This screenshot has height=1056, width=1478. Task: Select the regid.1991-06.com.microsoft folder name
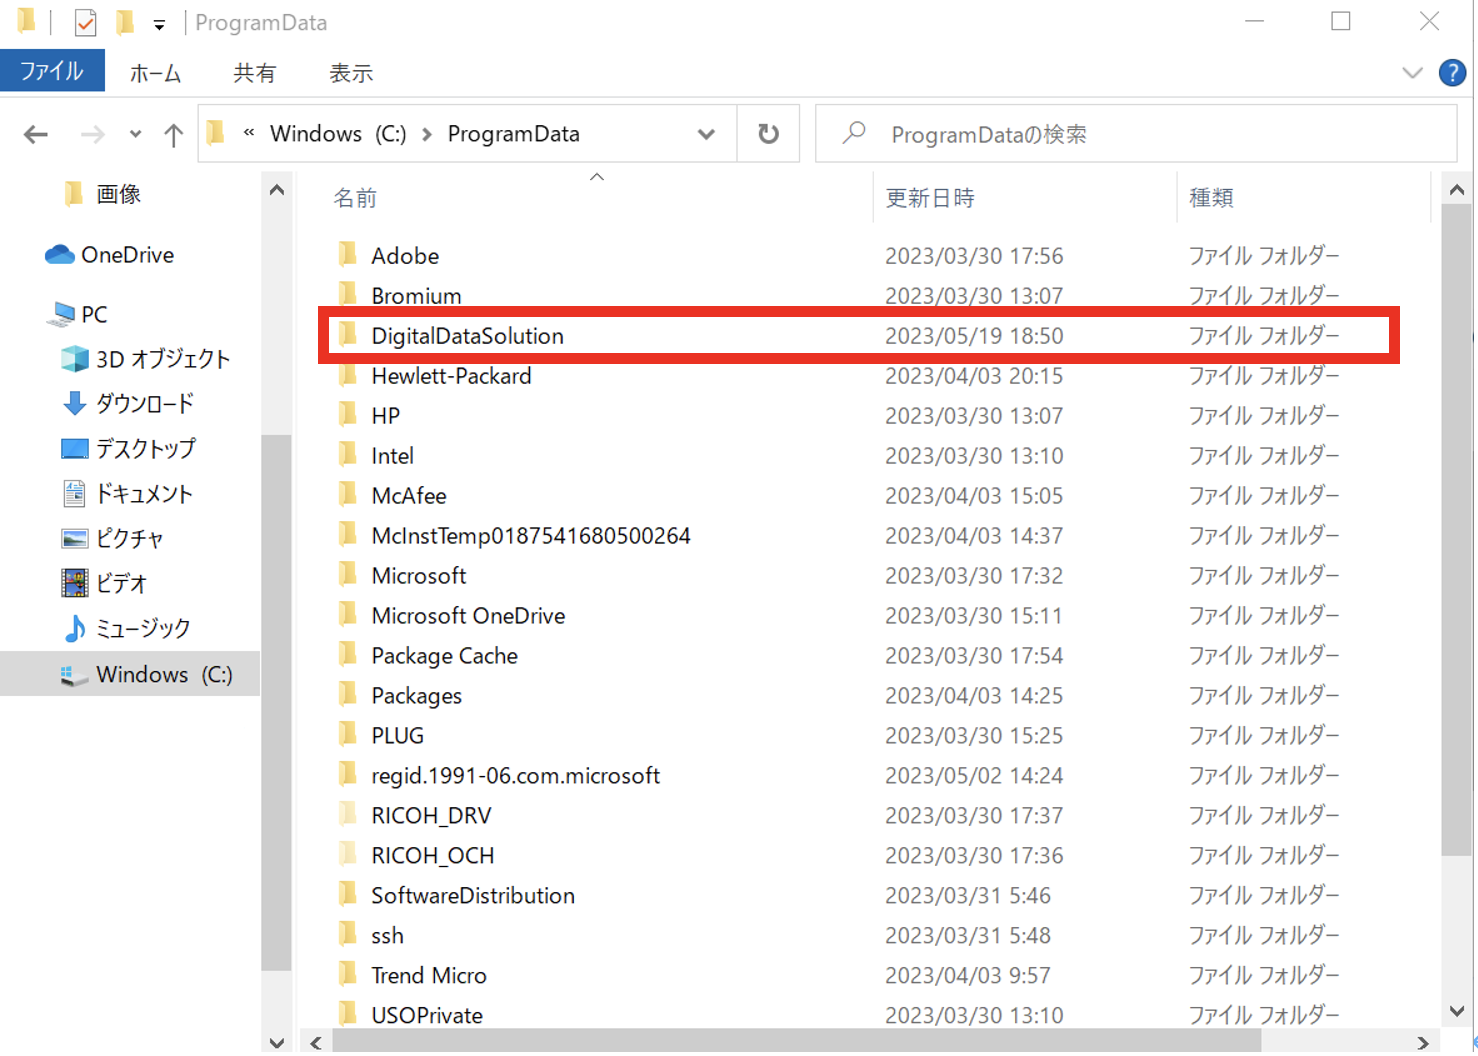pyautogui.click(x=516, y=776)
